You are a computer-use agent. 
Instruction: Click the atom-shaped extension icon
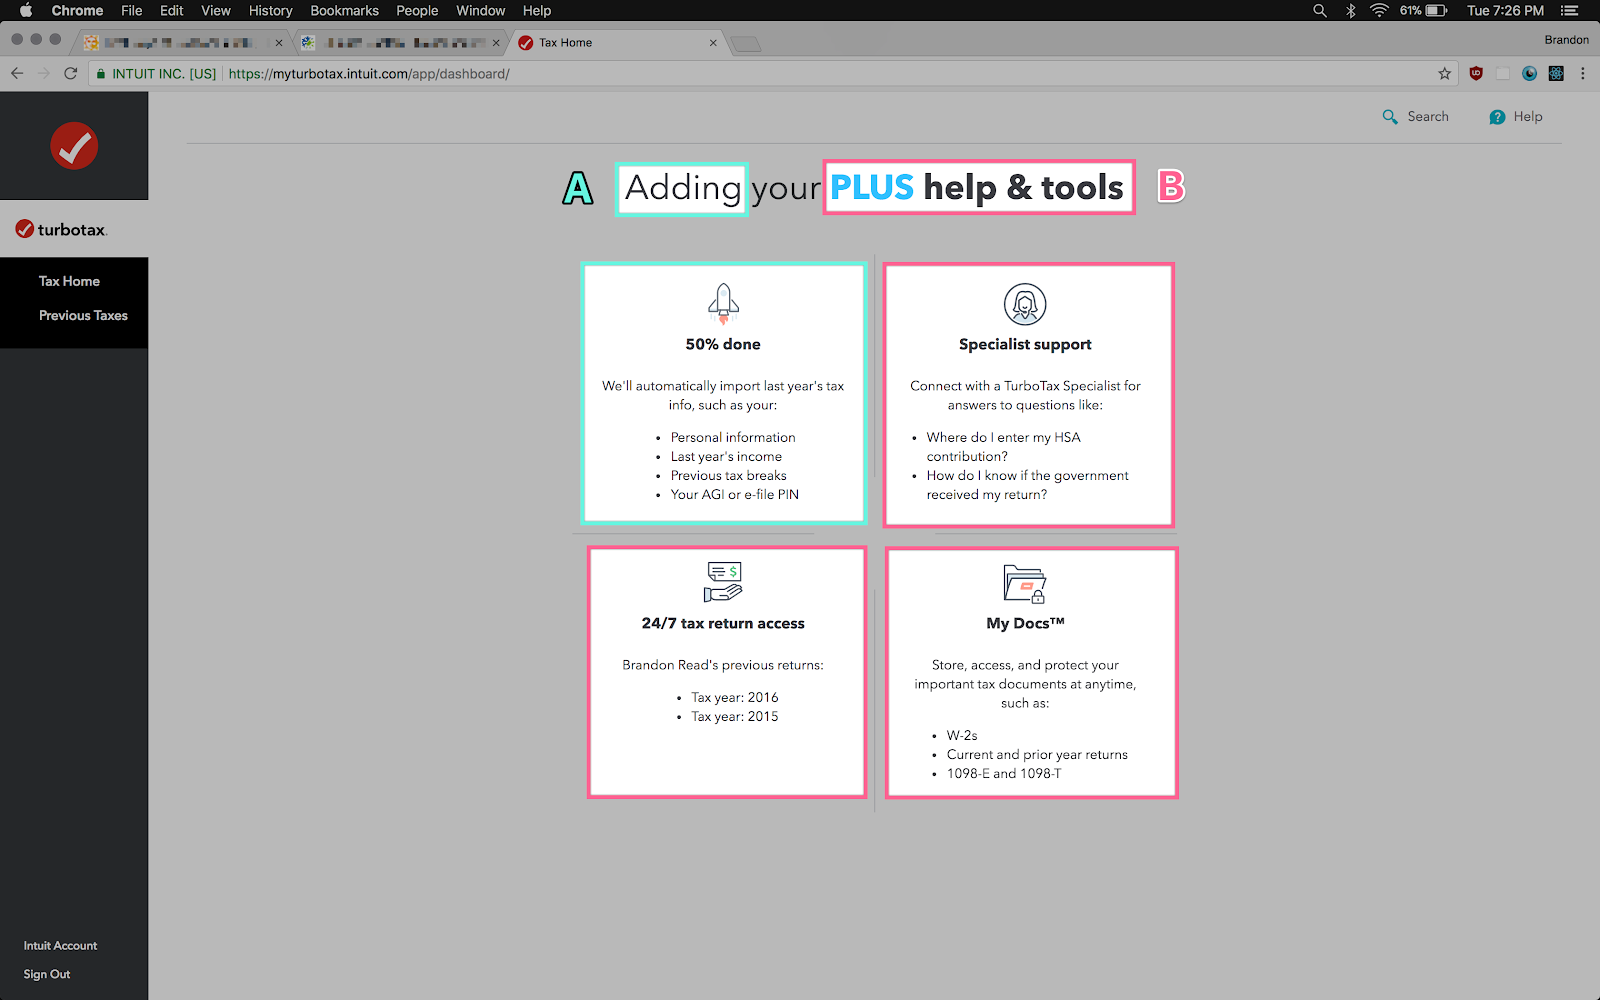(1556, 73)
